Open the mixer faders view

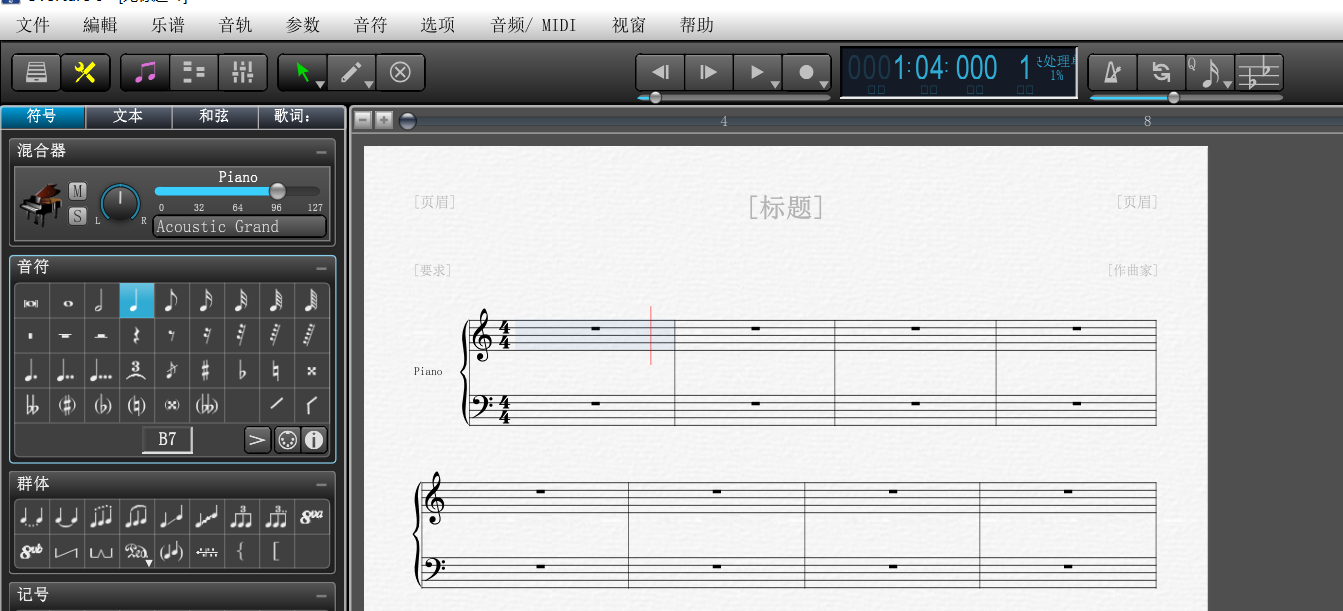coord(242,72)
